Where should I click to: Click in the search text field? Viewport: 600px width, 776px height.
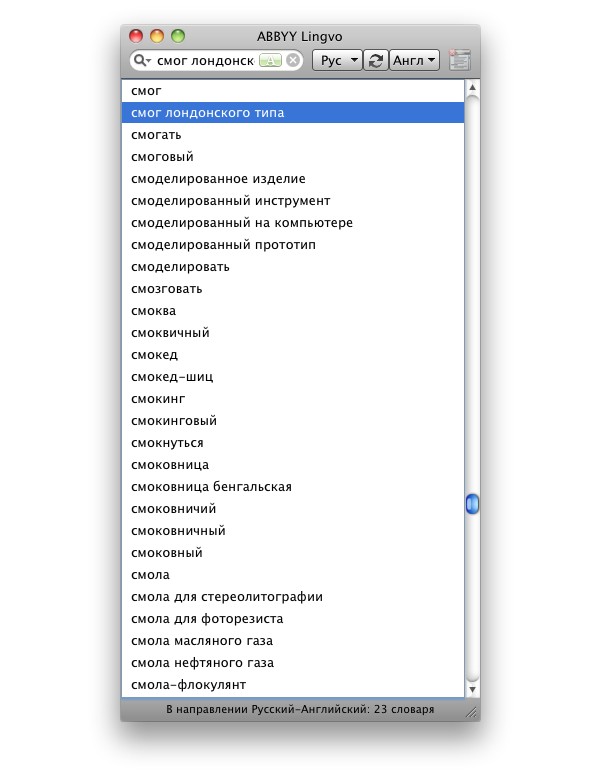pyautogui.click(x=205, y=61)
